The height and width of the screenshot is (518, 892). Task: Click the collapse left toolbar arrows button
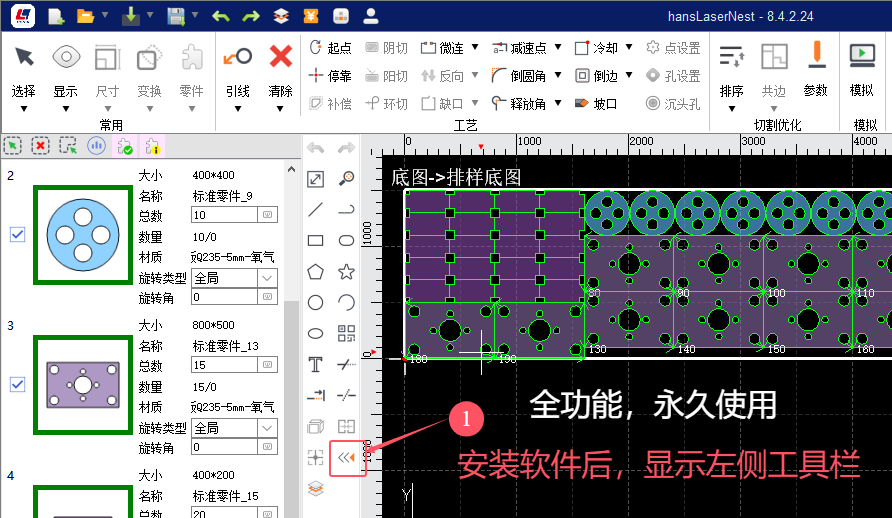pyautogui.click(x=346, y=457)
